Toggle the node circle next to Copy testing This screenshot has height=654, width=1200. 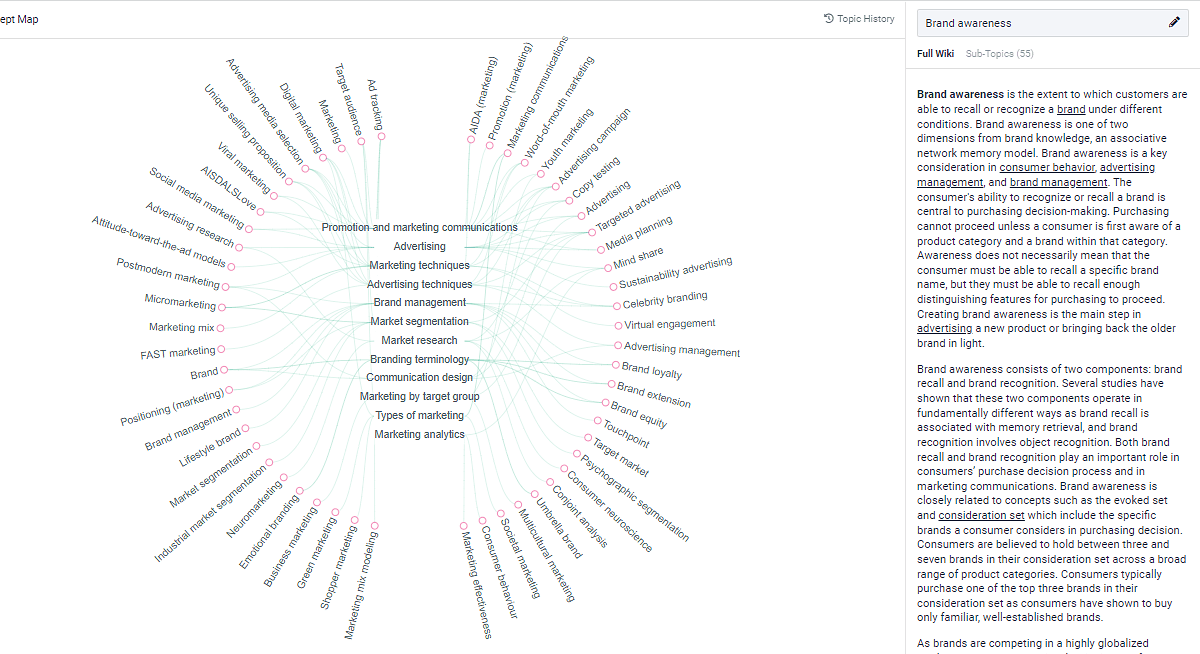point(568,200)
